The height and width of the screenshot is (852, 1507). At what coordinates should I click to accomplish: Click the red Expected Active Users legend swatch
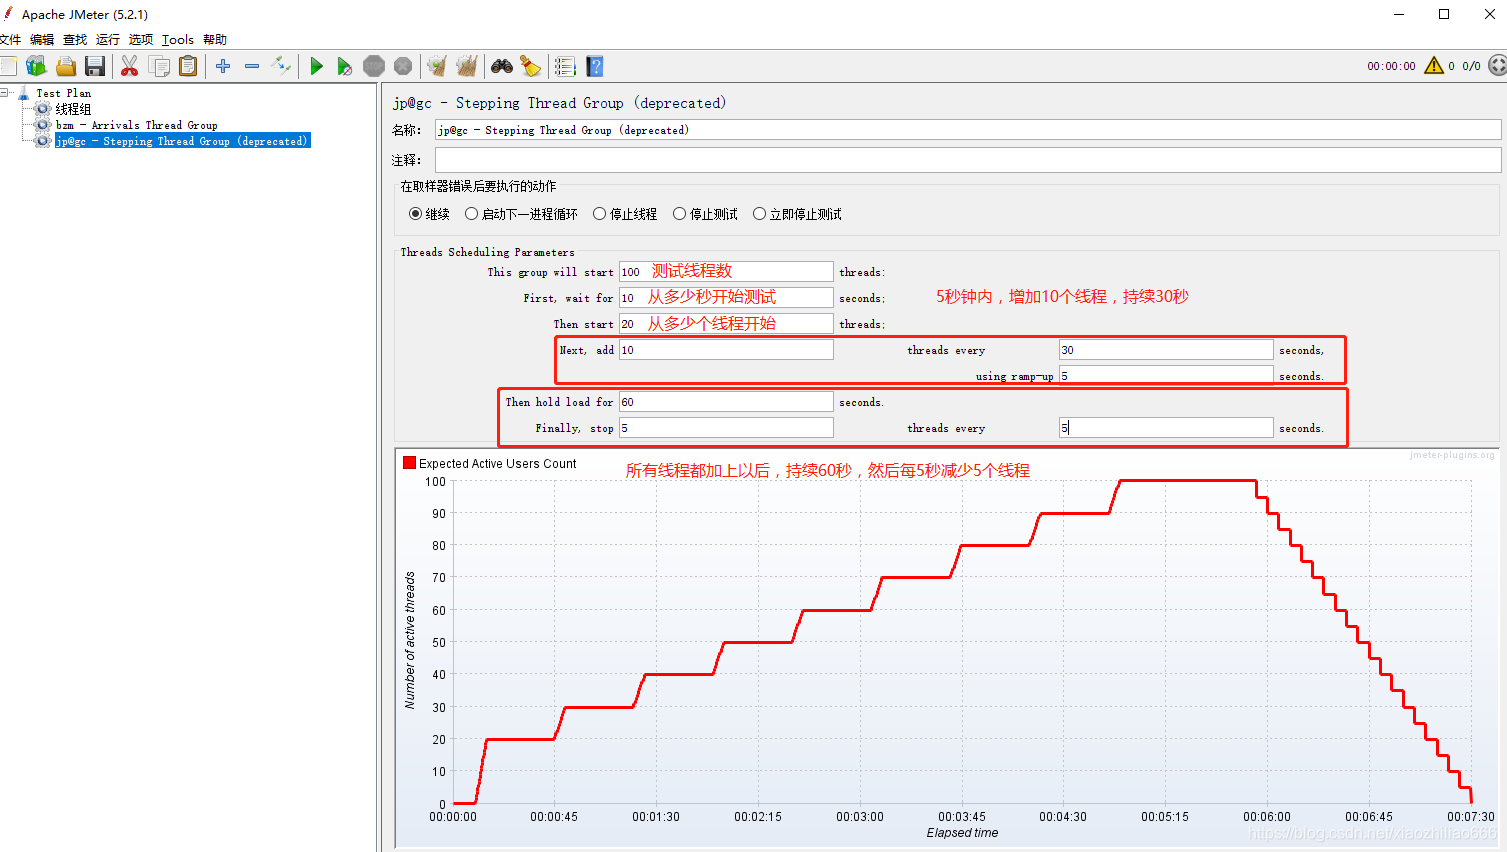(409, 463)
